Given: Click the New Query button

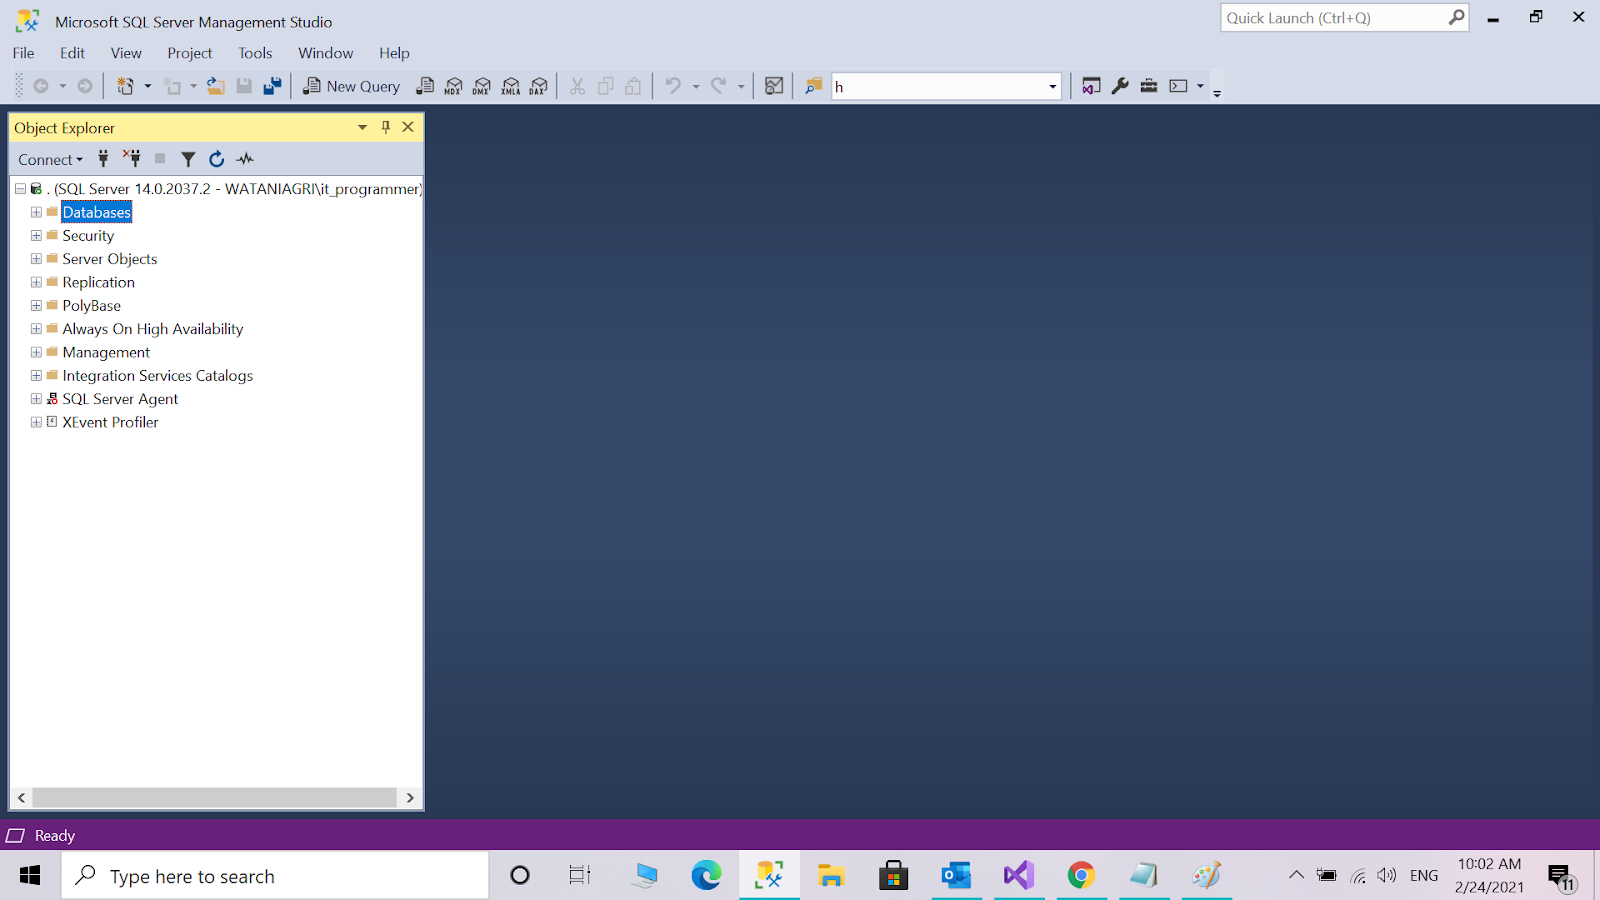Looking at the screenshot, I should tap(352, 86).
